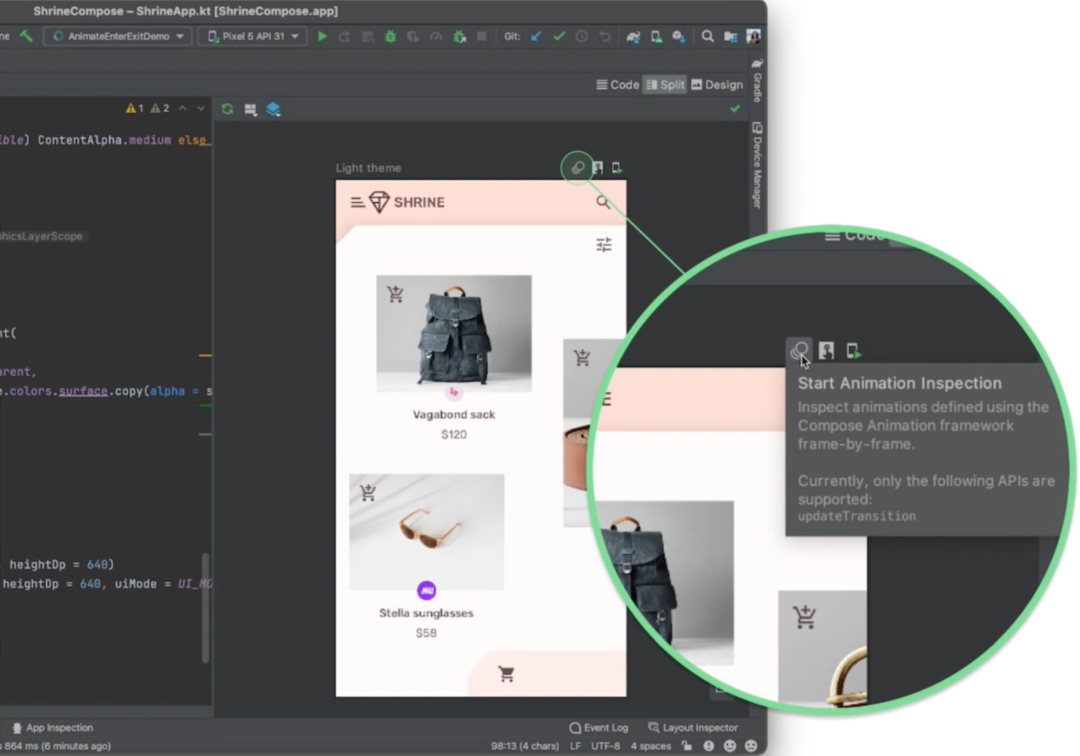The width and height of the screenshot is (1080, 756).
Task: Open the Device Manager toolbar icon
Action: [656, 36]
